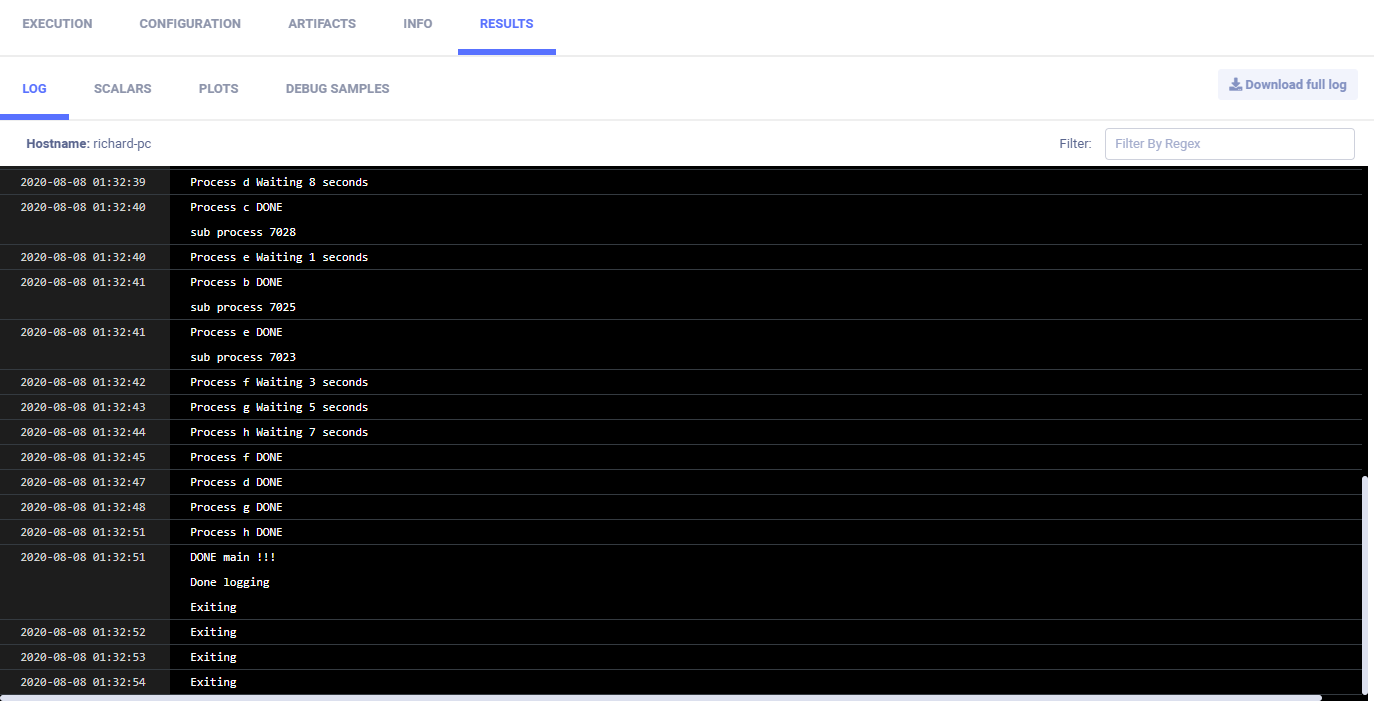The image size is (1376, 704).
Task: Open the PLOTS sub-tab
Action: click(218, 89)
